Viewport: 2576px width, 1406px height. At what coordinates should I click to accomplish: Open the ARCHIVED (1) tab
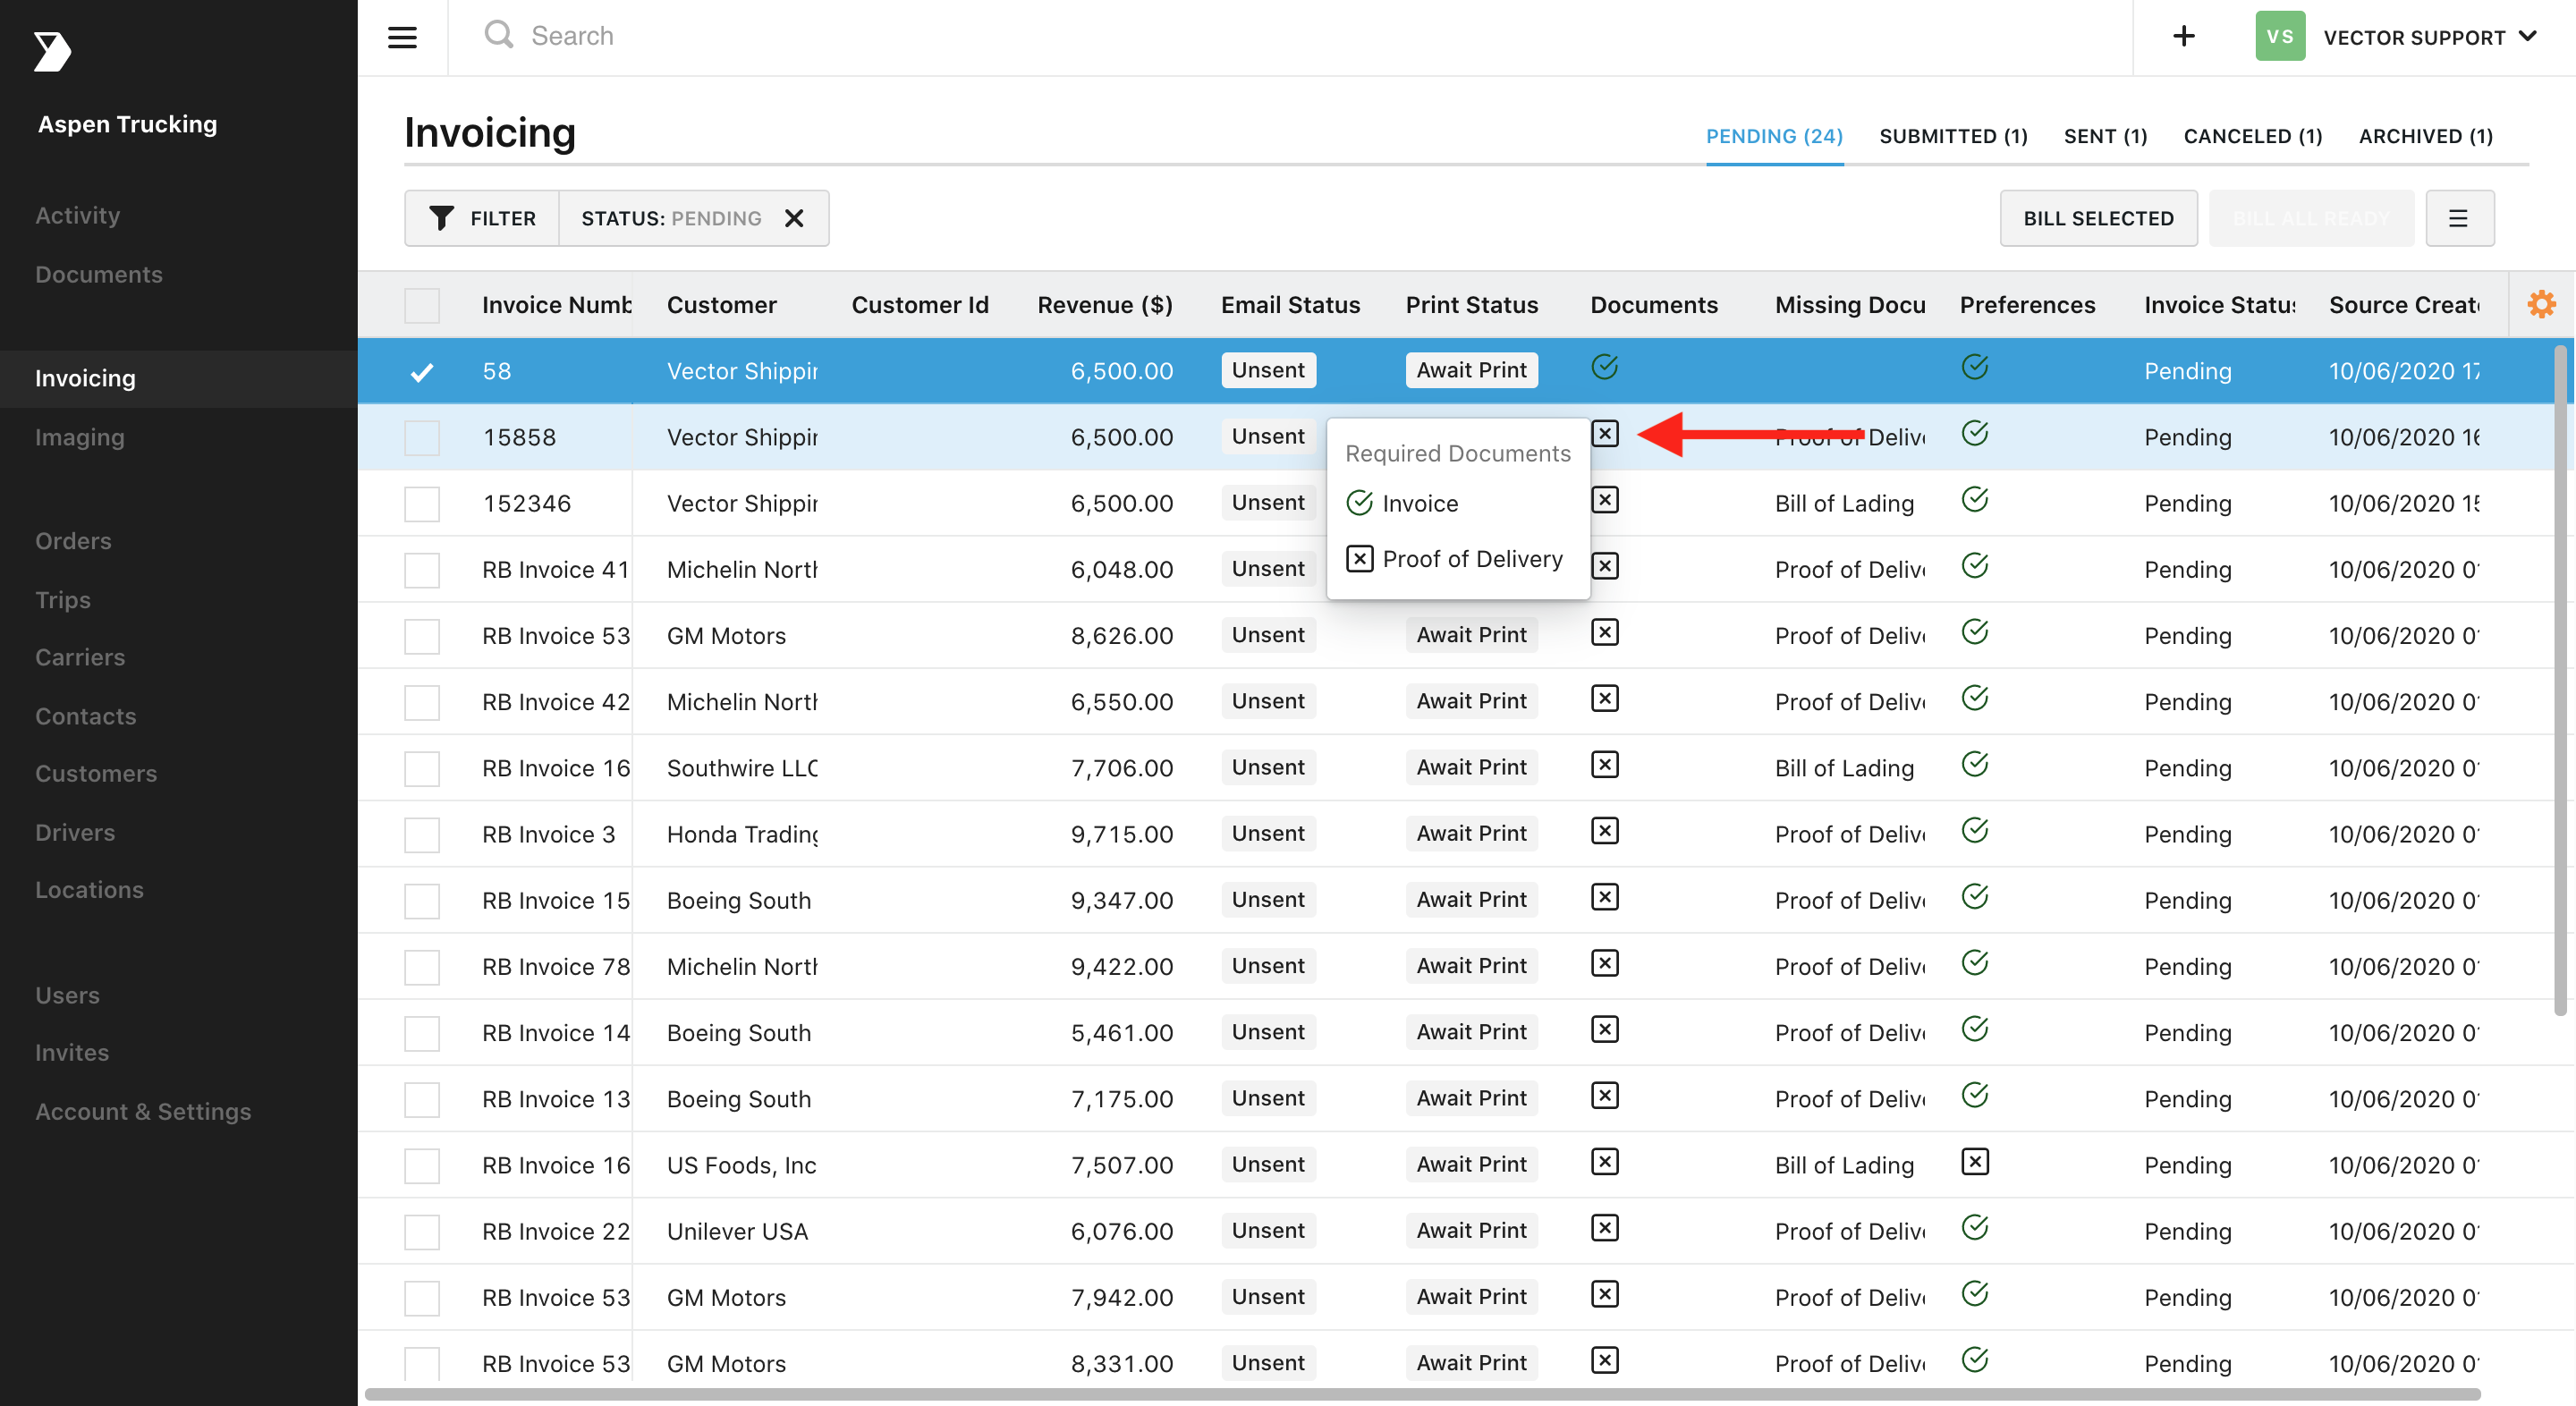[2425, 137]
